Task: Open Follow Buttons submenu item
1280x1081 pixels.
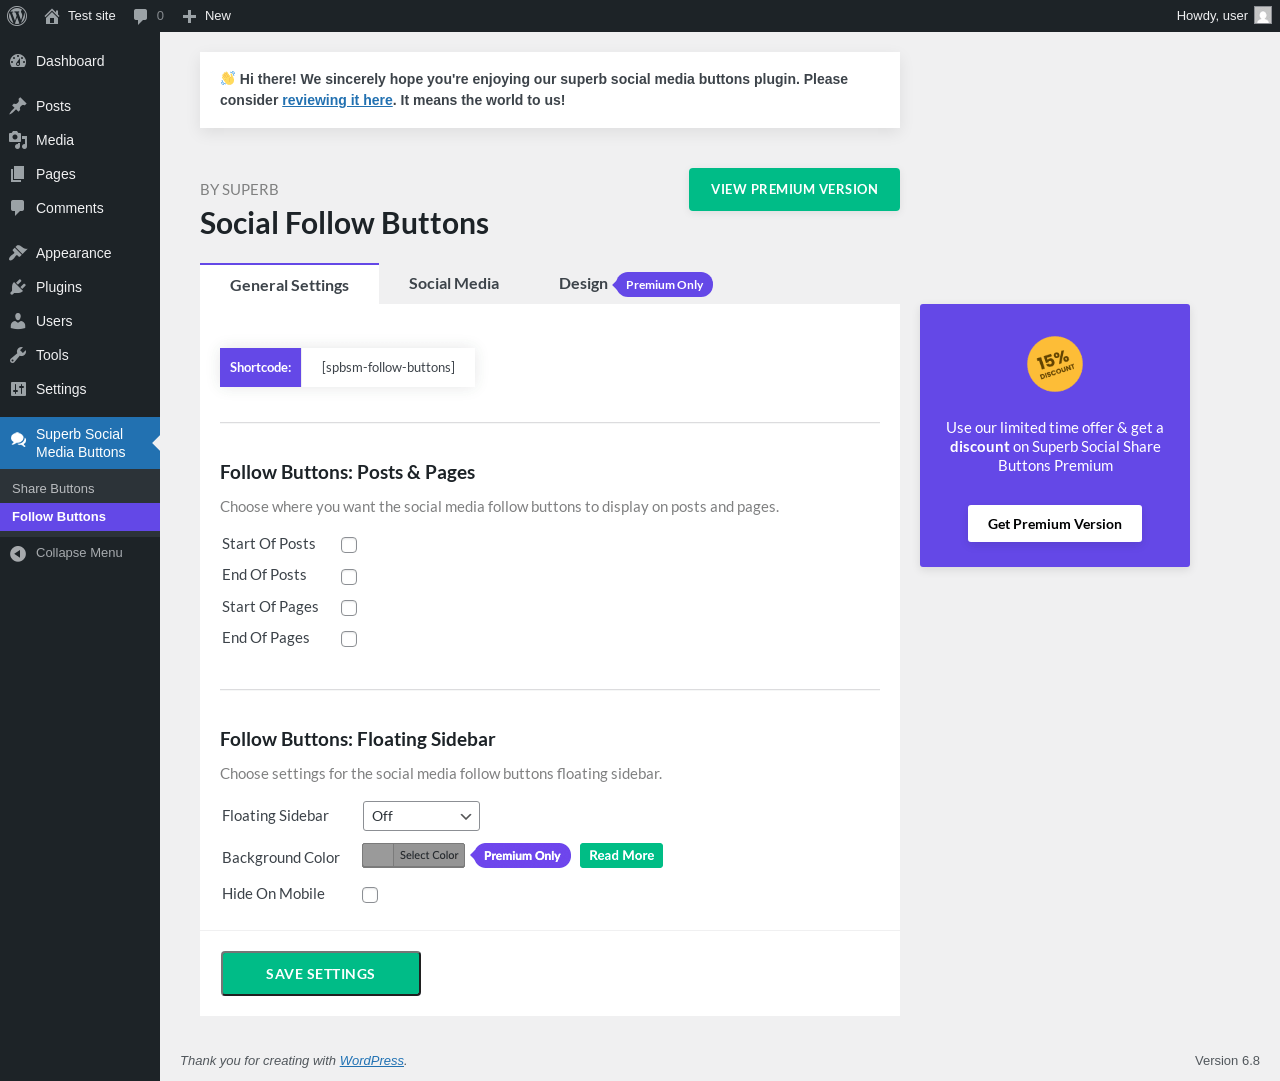Action: click(80, 517)
